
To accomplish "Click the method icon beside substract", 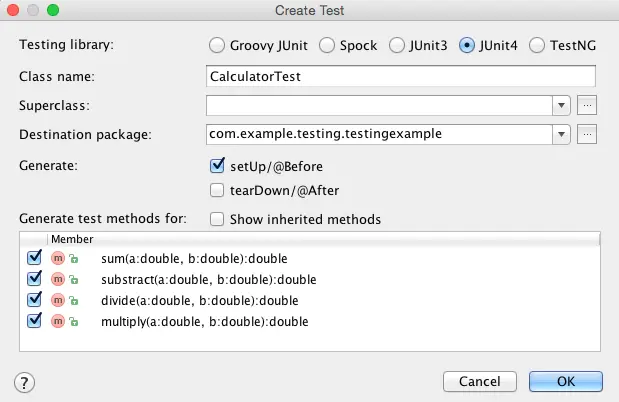I will tap(58, 279).
